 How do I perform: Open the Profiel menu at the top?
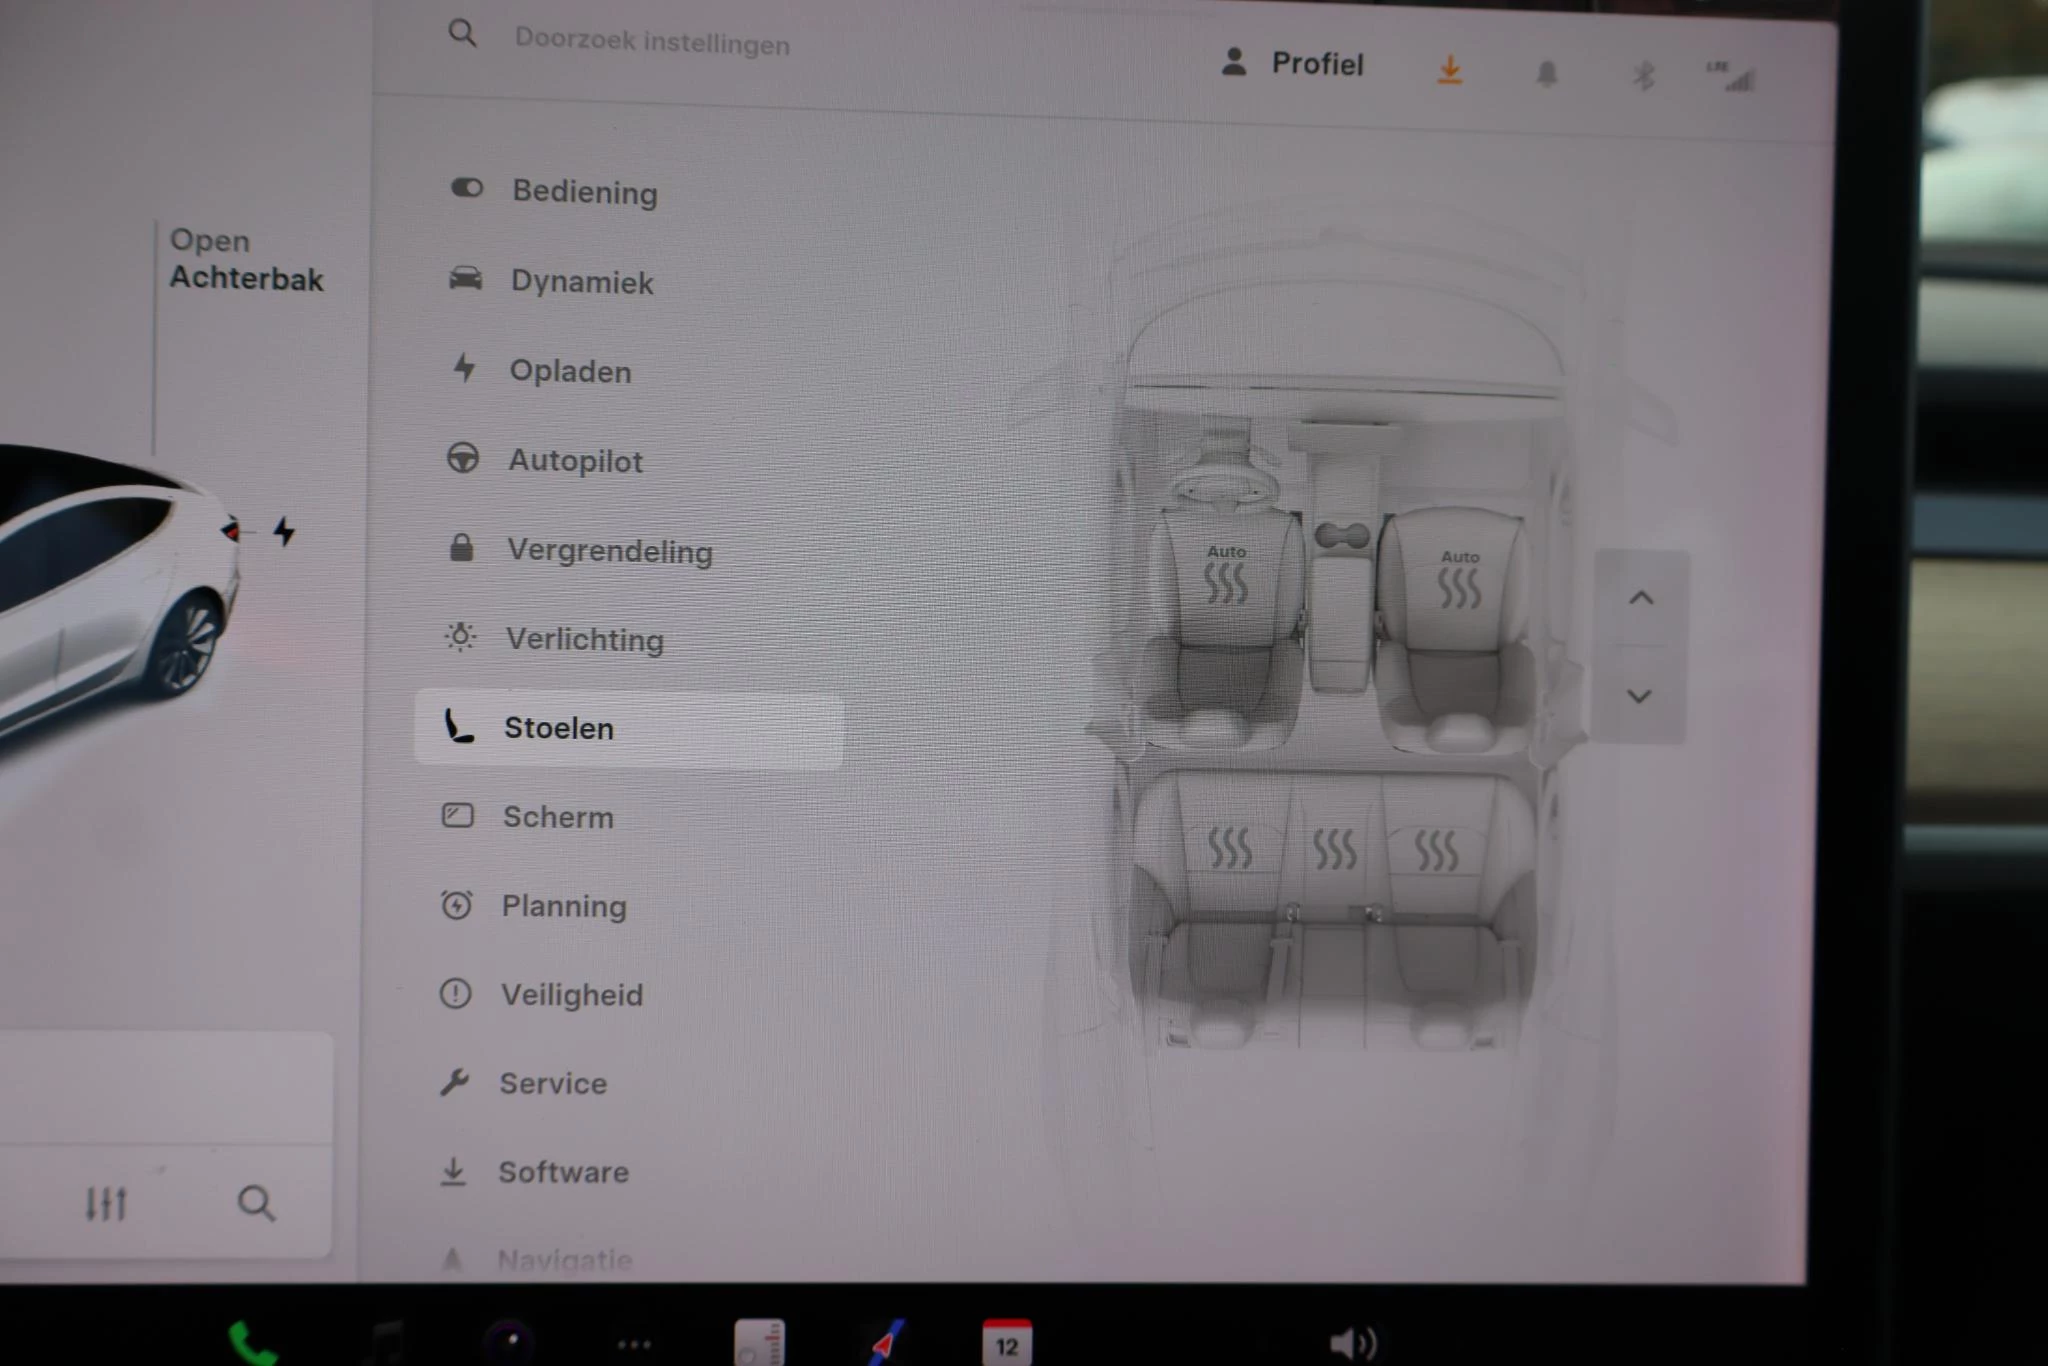[x=1292, y=64]
